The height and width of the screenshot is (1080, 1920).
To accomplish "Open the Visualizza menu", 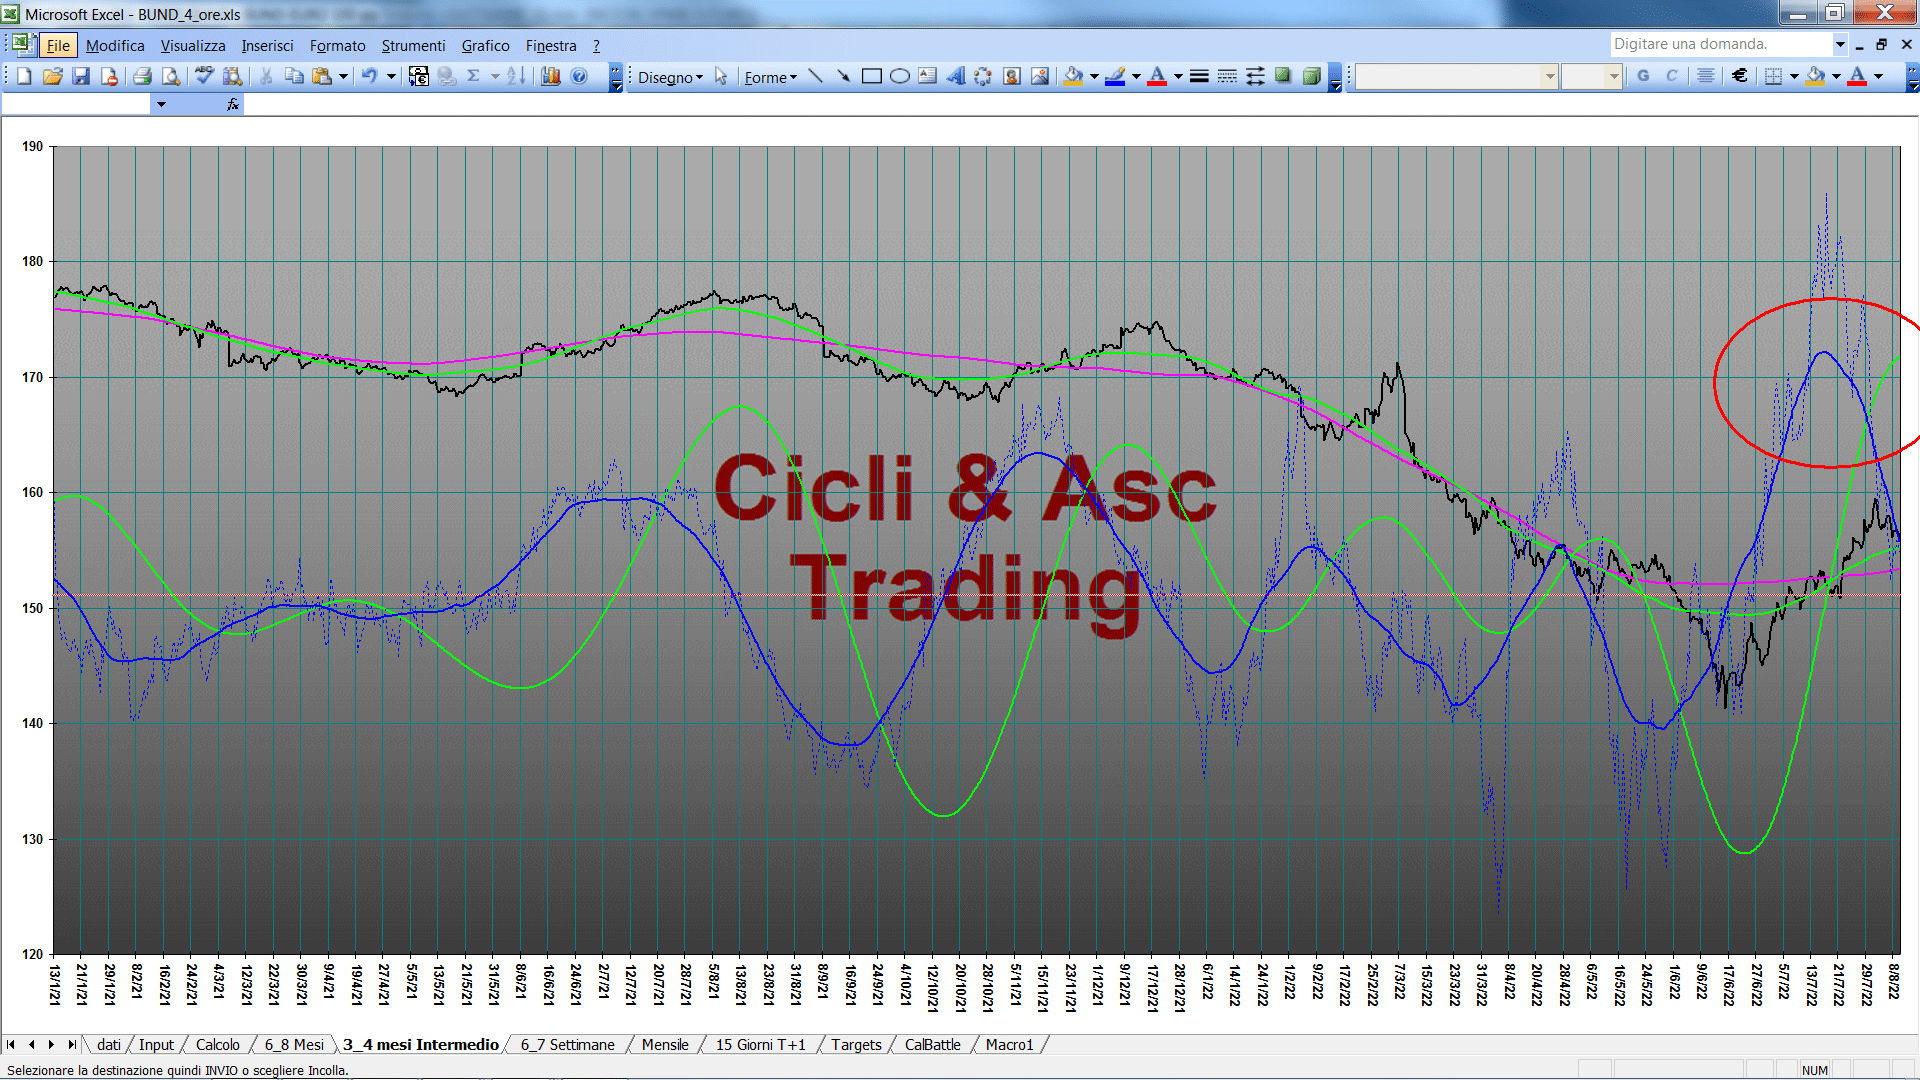I will pyautogui.click(x=193, y=46).
